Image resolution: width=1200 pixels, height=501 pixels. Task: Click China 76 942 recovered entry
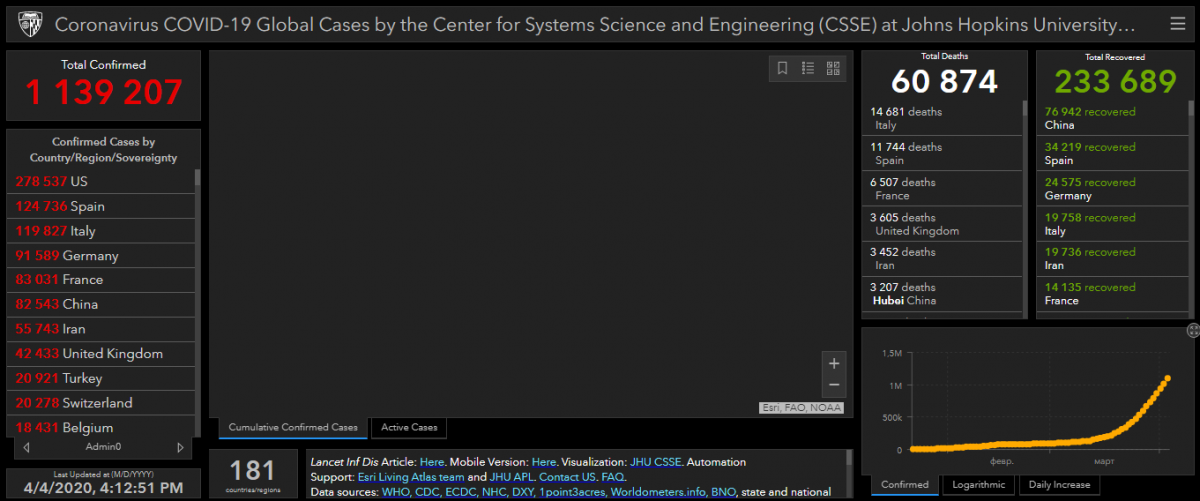(1114, 118)
